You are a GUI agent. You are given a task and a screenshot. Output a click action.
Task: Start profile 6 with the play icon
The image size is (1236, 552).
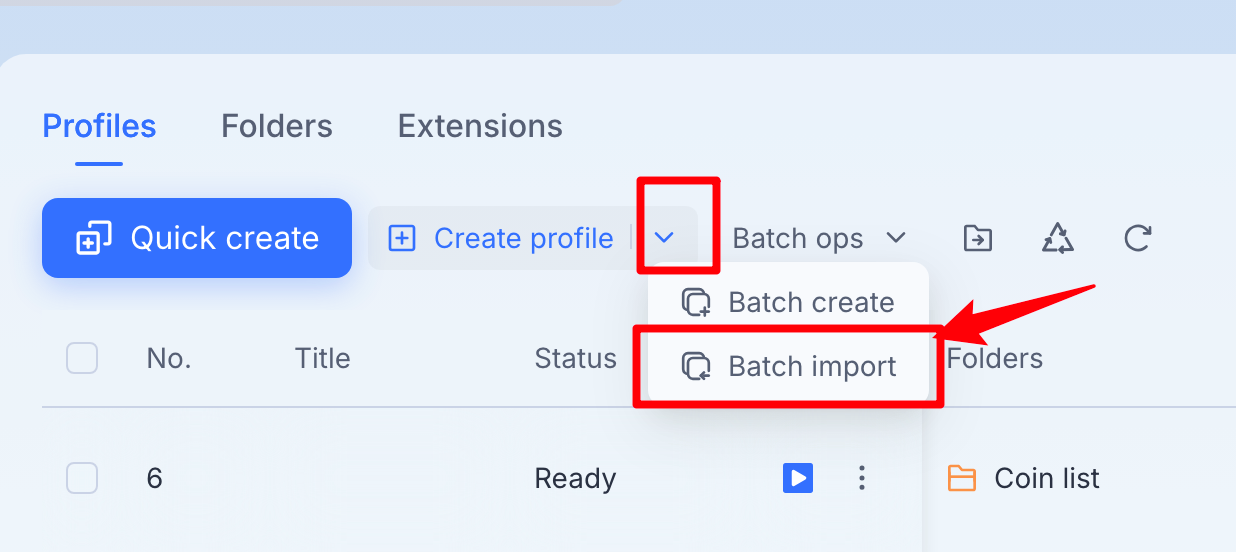coord(798,478)
